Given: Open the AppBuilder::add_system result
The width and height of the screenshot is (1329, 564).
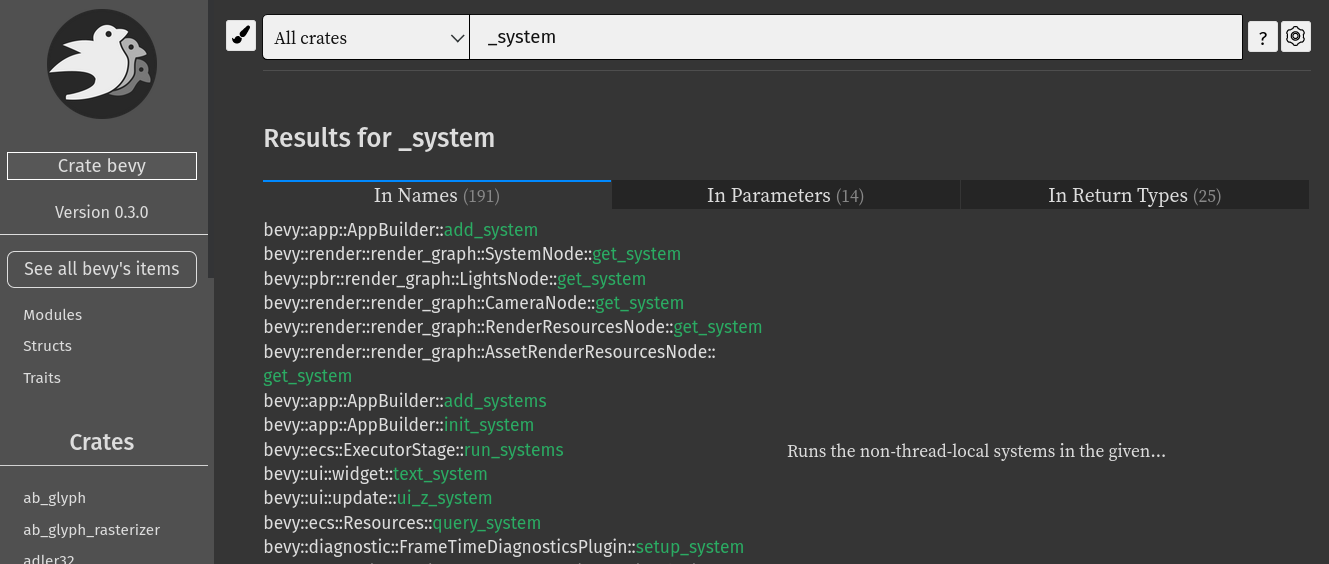Looking at the screenshot, I should point(490,230).
